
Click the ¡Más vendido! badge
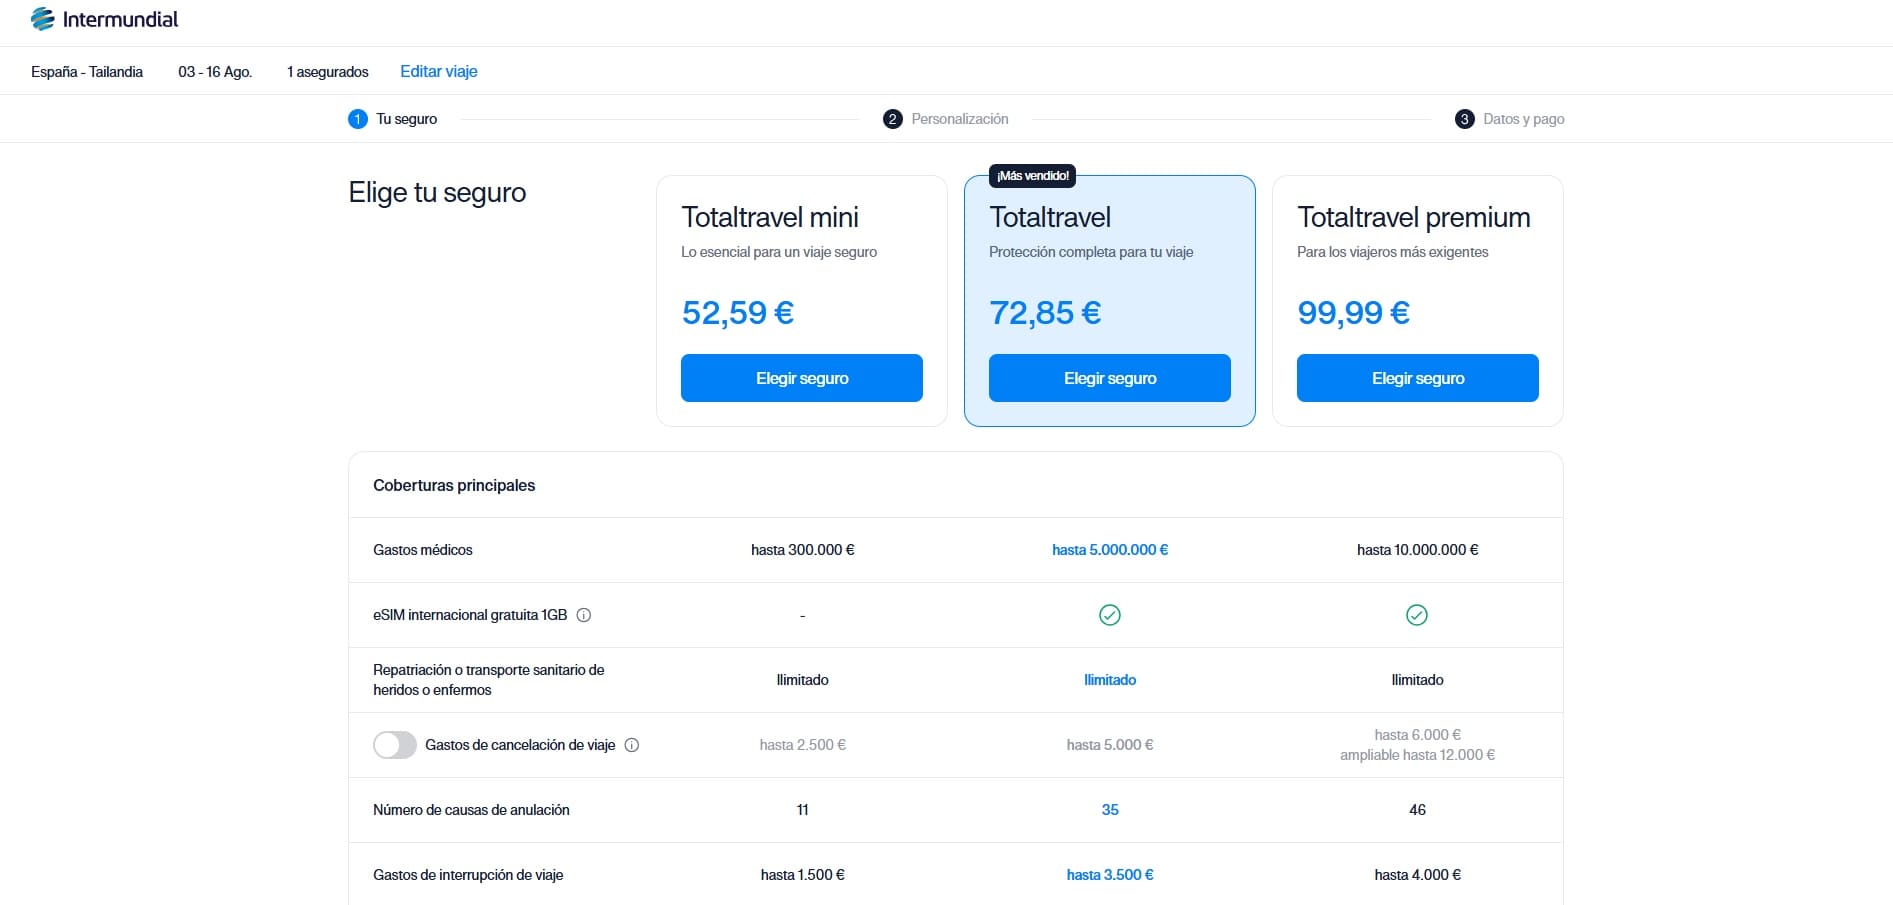[1033, 176]
